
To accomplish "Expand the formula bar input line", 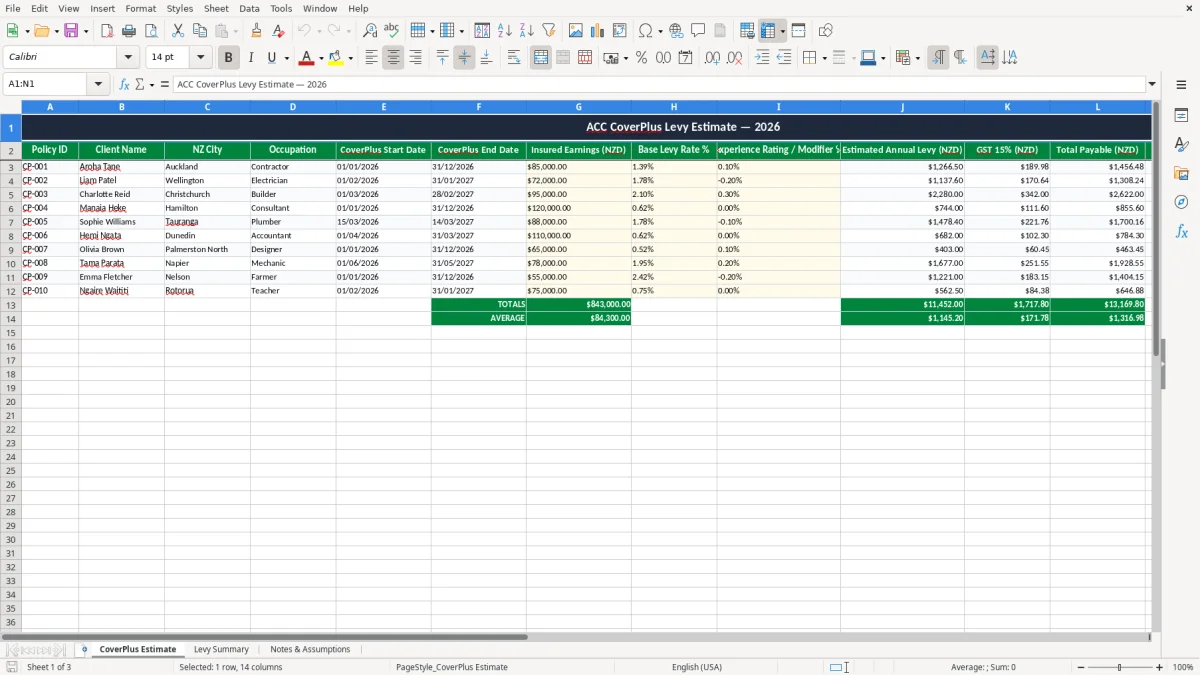I will [x=1152, y=85].
